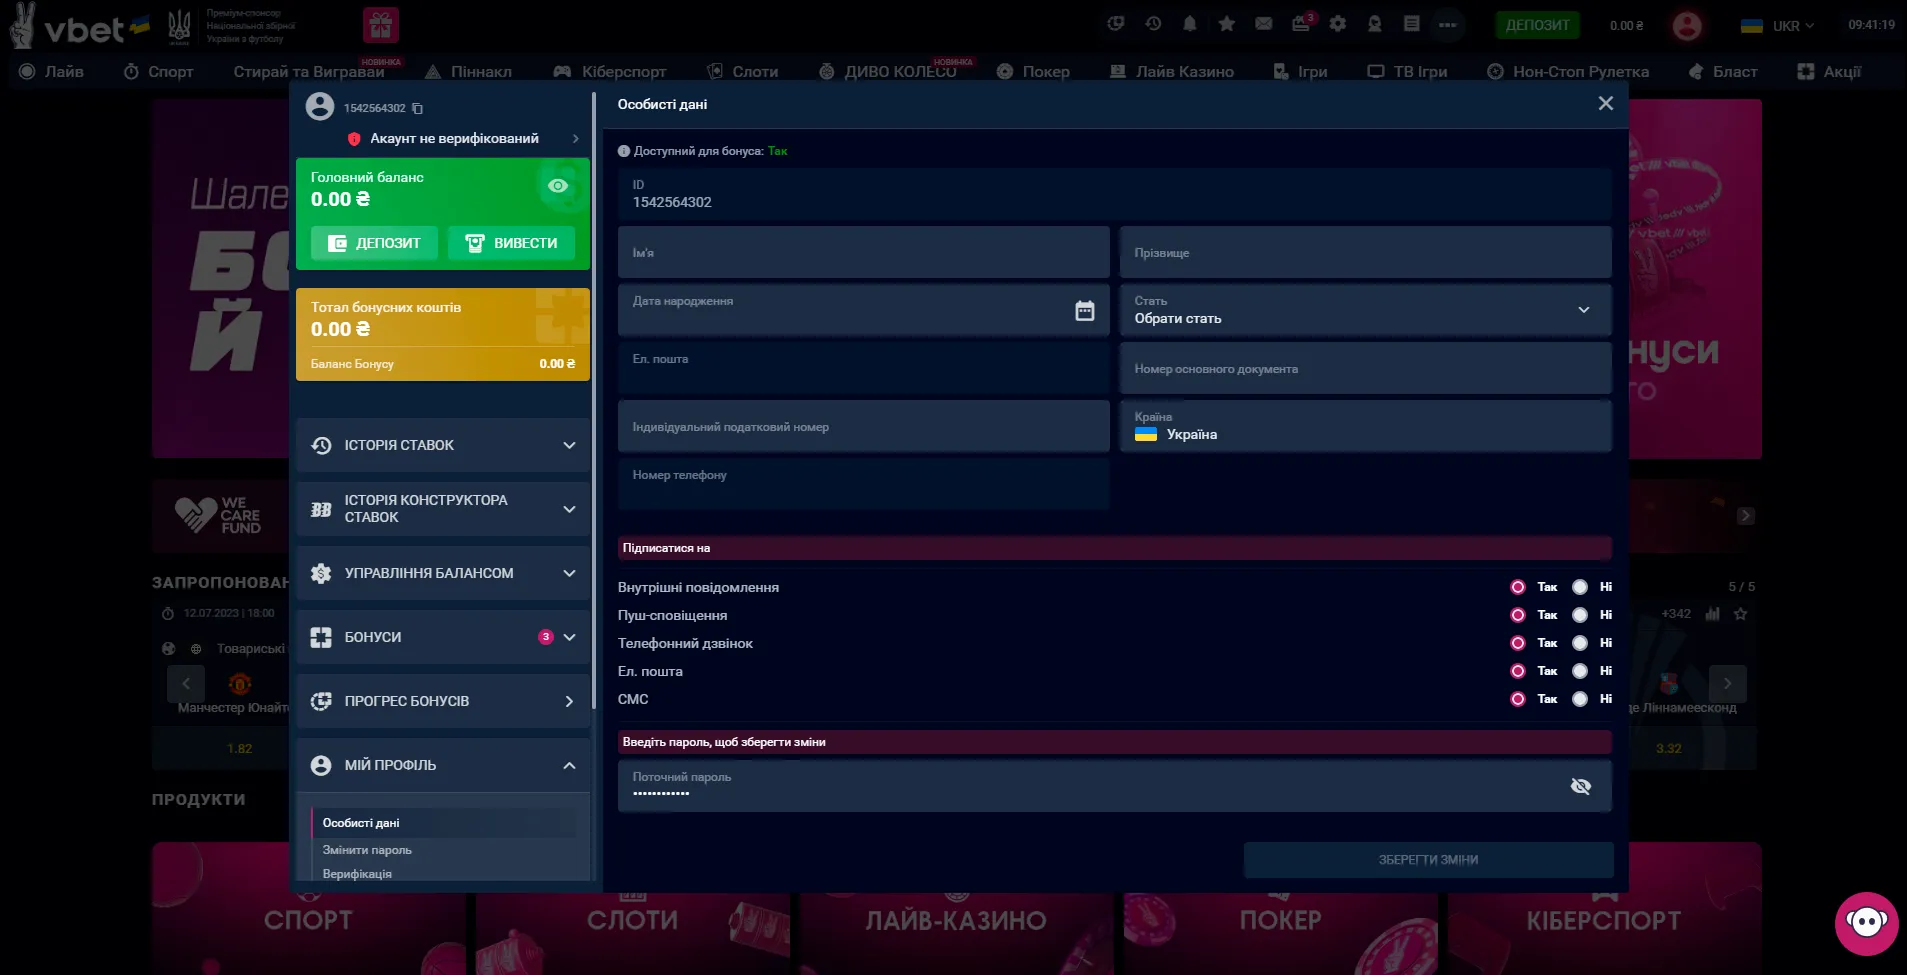Select Особисті дані in profile submenu
This screenshot has width=1907, height=975.
(444, 823)
